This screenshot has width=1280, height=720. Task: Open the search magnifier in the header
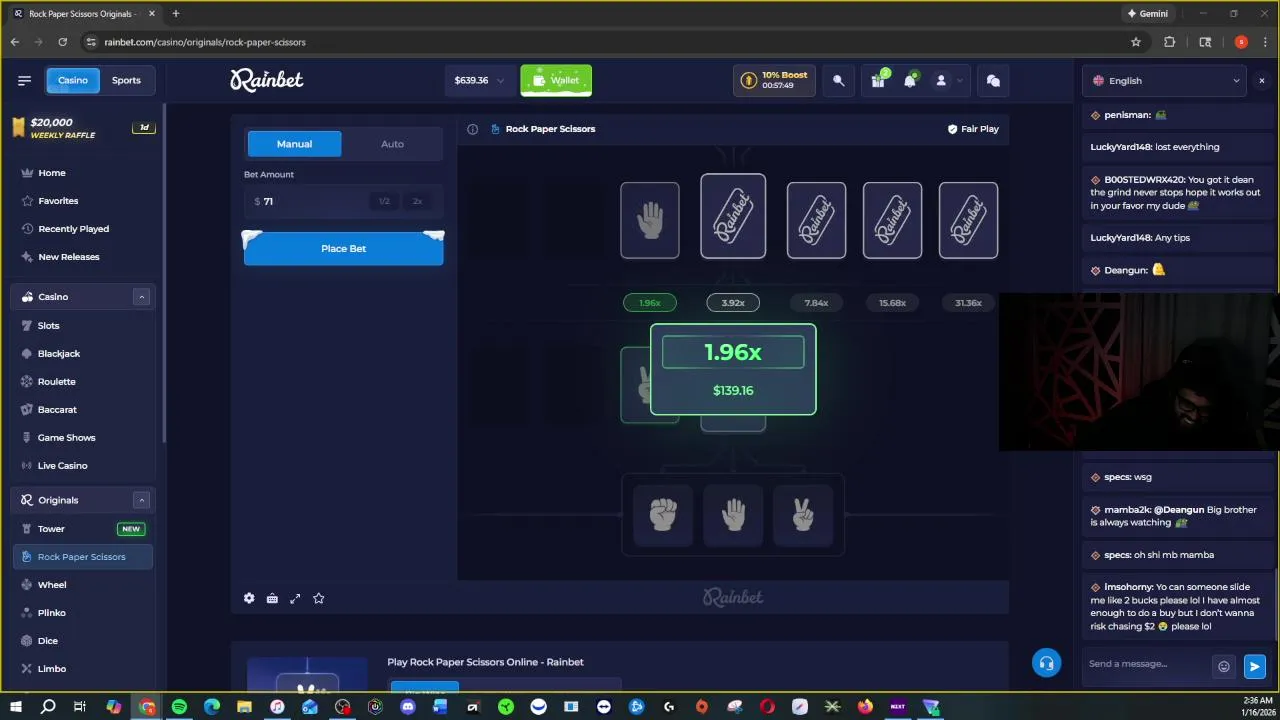coord(839,81)
